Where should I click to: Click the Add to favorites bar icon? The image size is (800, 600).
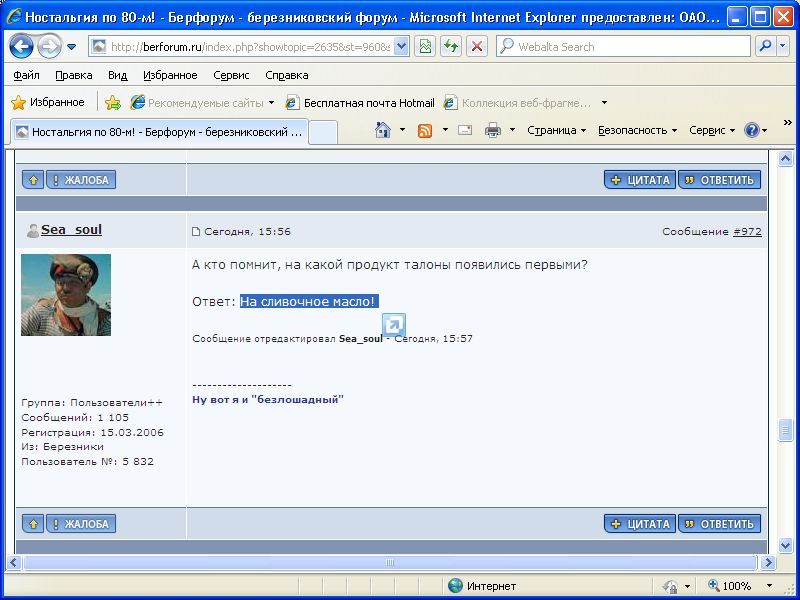tap(113, 102)
